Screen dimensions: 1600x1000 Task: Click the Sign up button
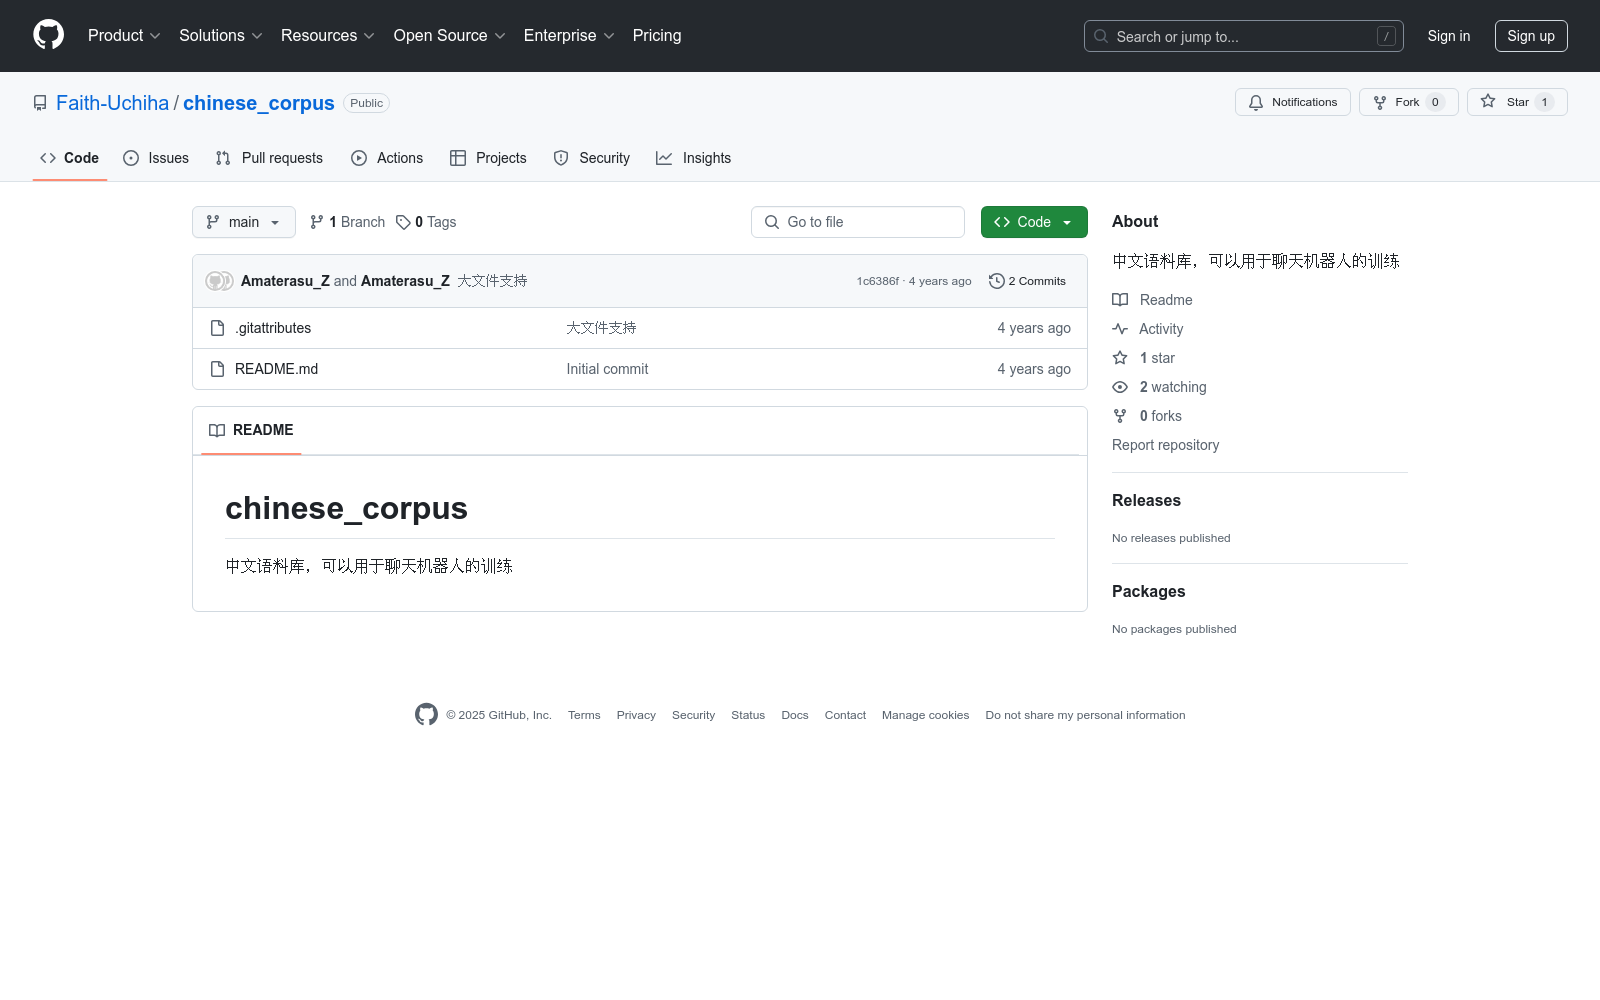click(1531, 36)
